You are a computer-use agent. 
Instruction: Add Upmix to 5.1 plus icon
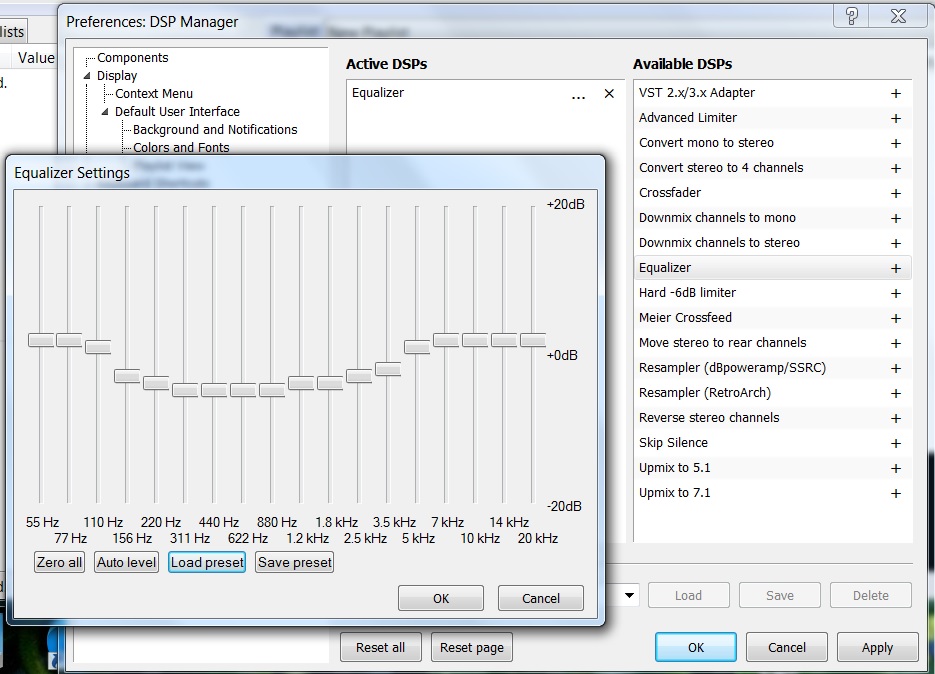pos(896,469)
